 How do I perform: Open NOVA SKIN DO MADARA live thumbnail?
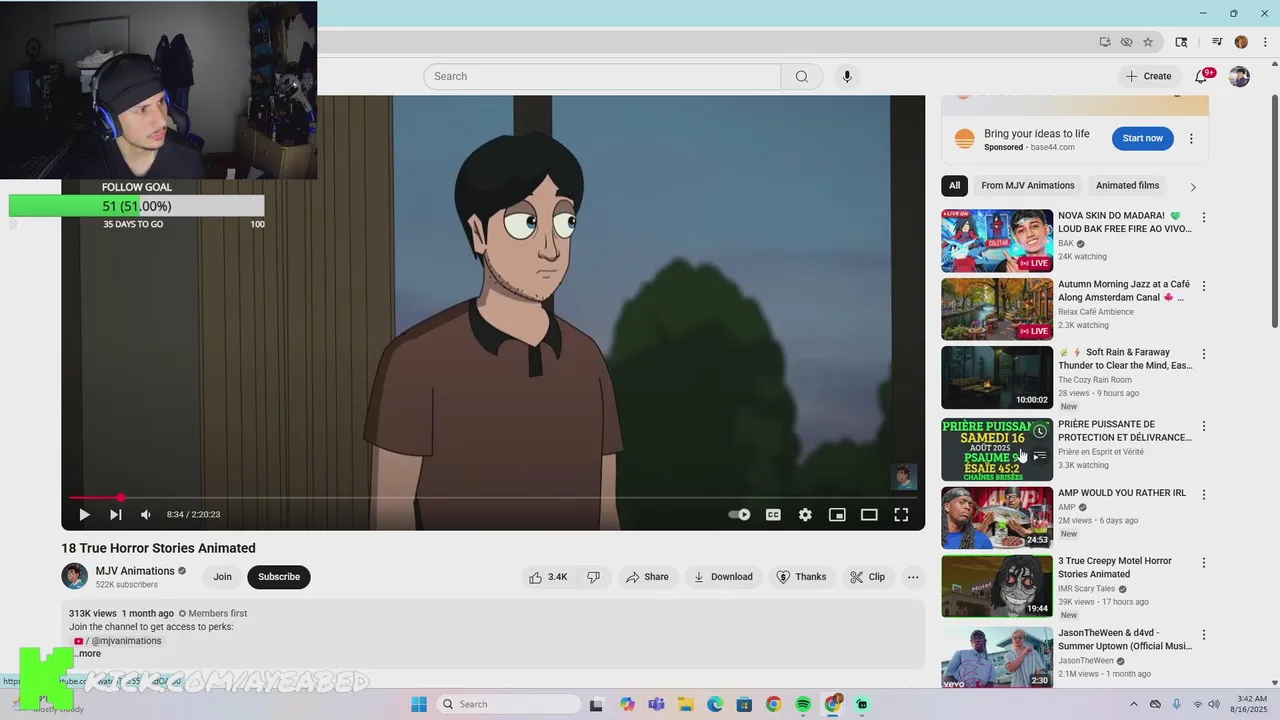click(x=997, y=241)
